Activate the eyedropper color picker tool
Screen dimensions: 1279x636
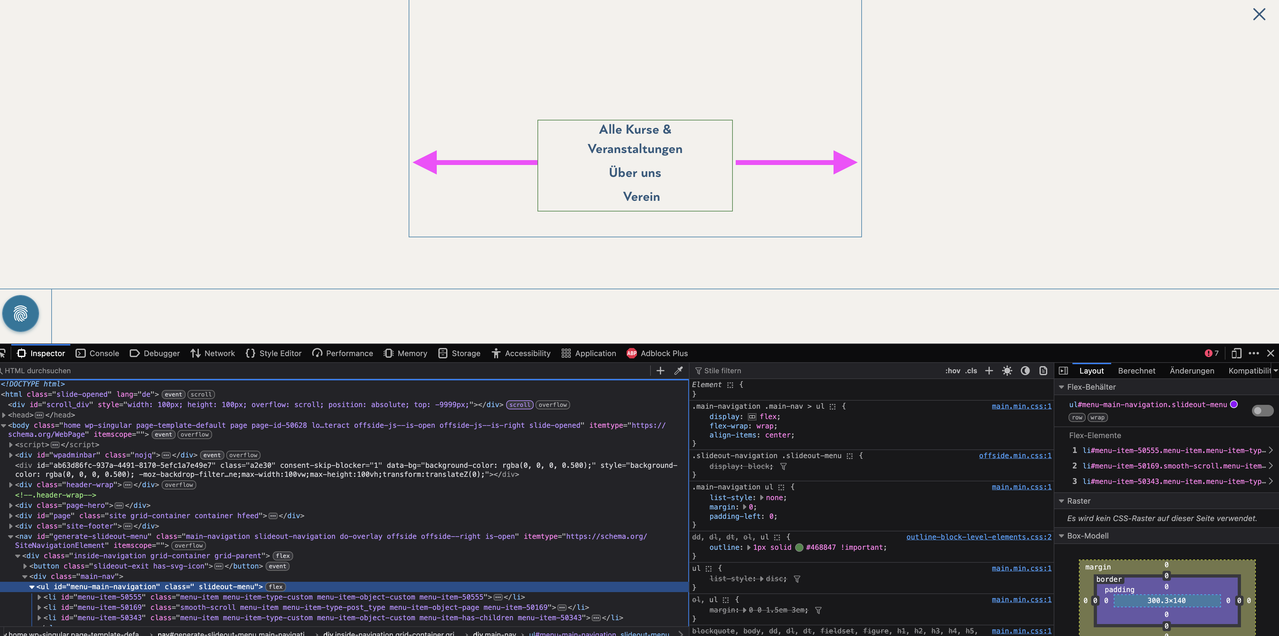[x=678, y=370]
